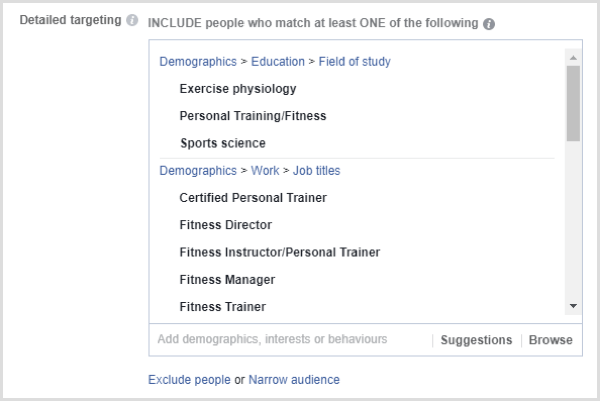Select Exercise physiology targeting item
600x401 pixels.
pos(237,89)
